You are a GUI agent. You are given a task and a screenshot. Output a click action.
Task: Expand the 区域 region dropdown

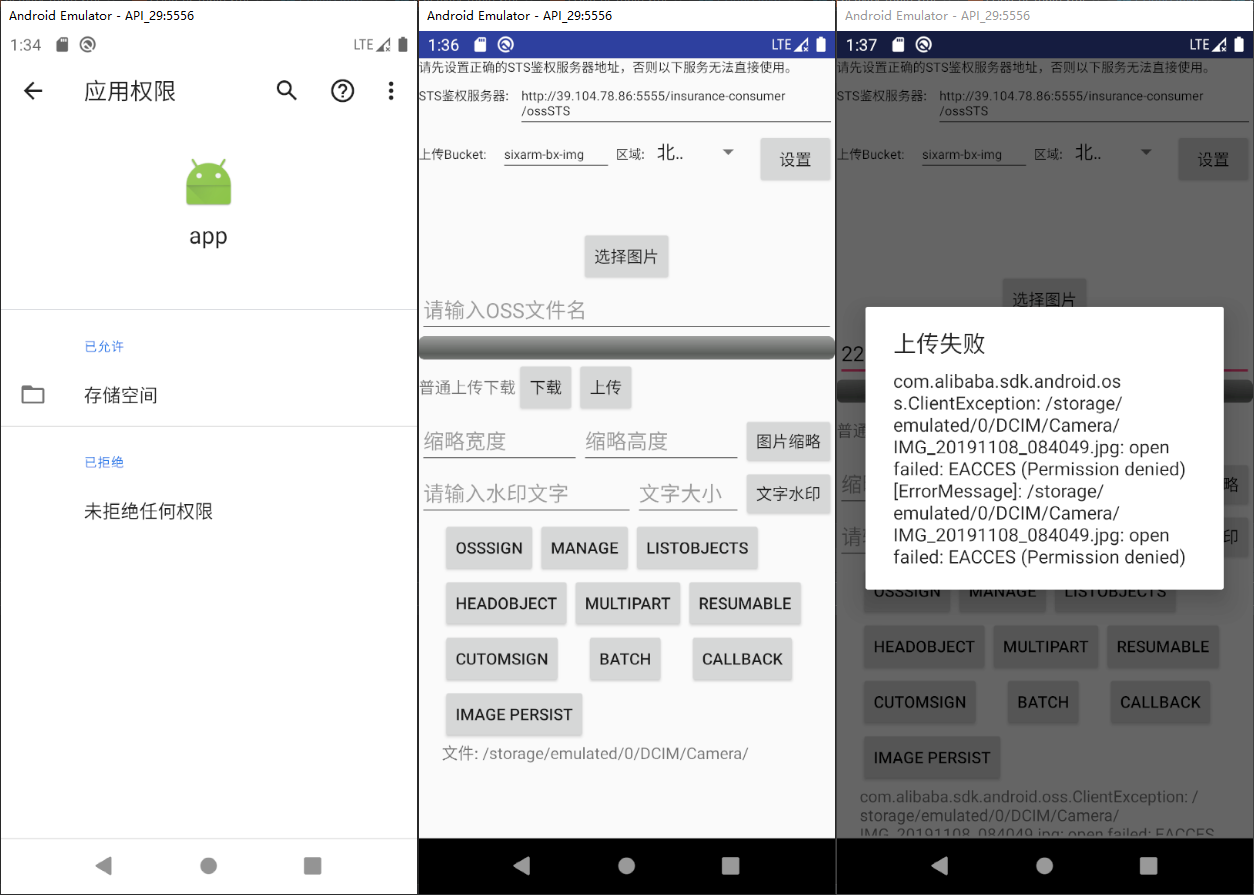pyautogui.click(x=728, y=151)
